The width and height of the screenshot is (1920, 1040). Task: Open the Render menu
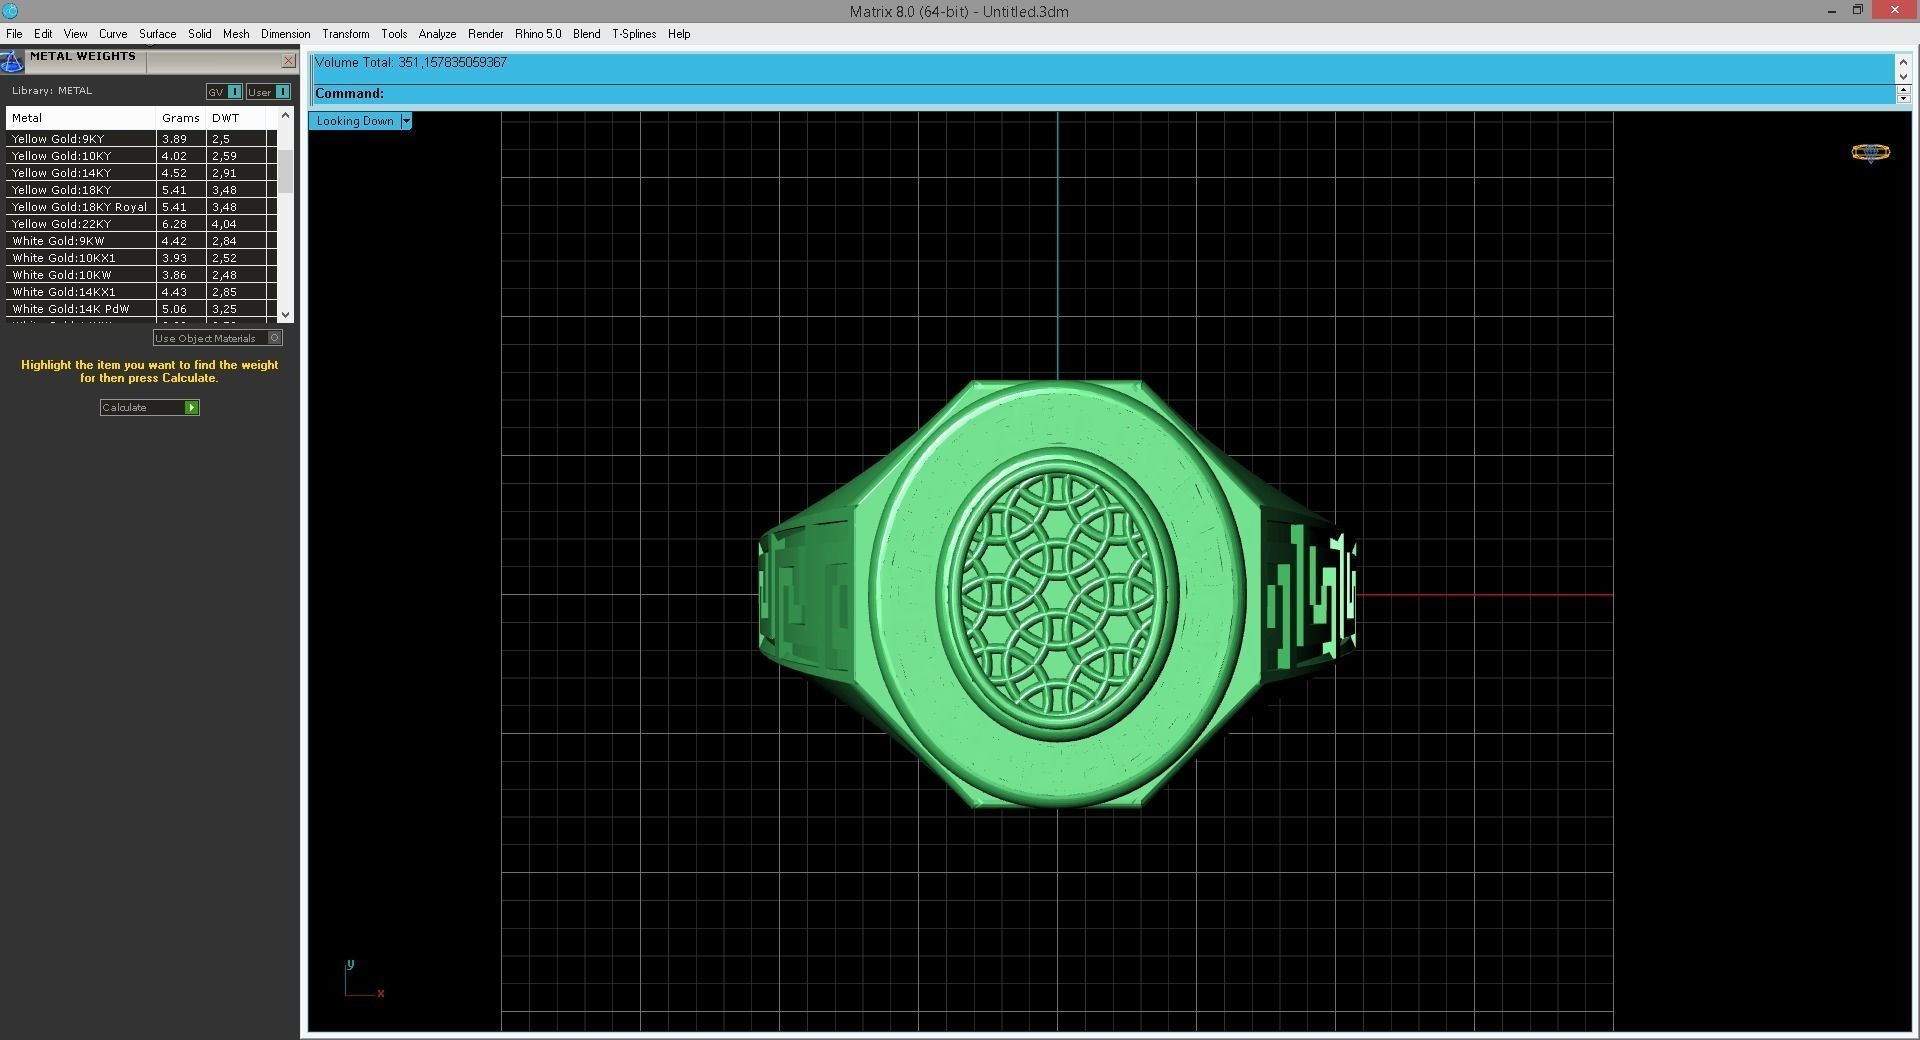click(486, 34)
